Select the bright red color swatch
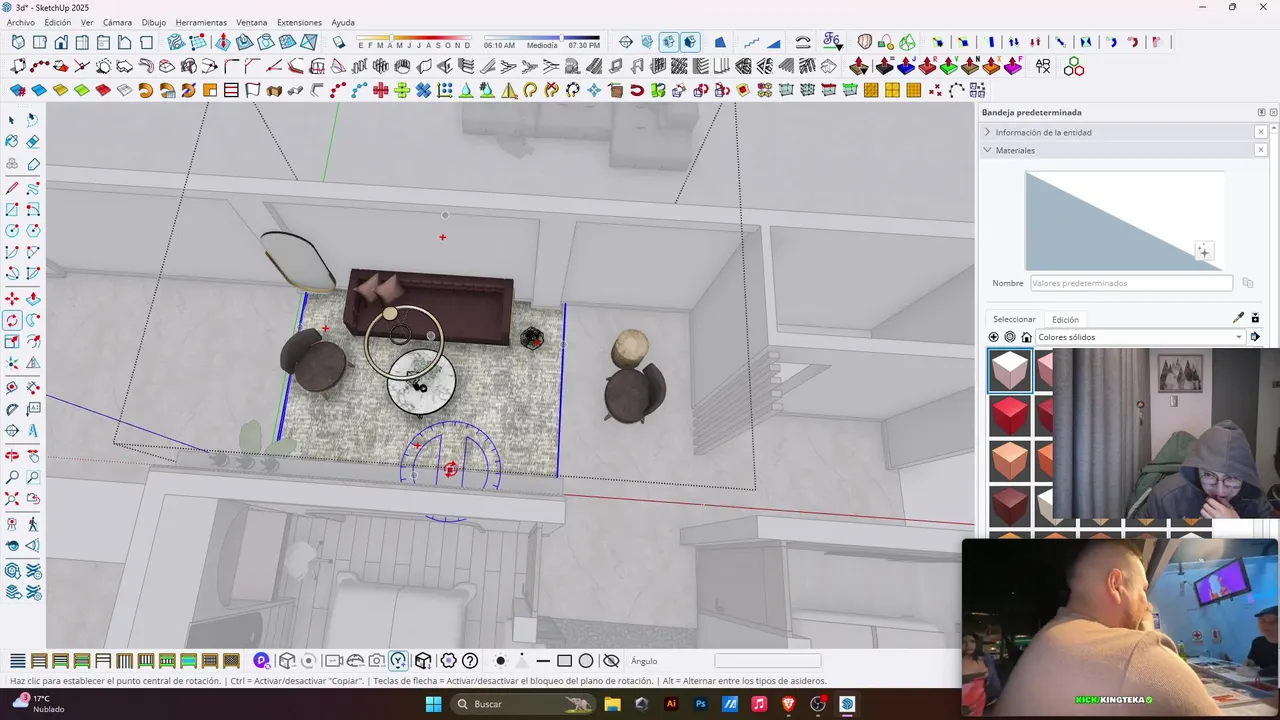Screen dimensions: 1280x720 coord(1009,416)
